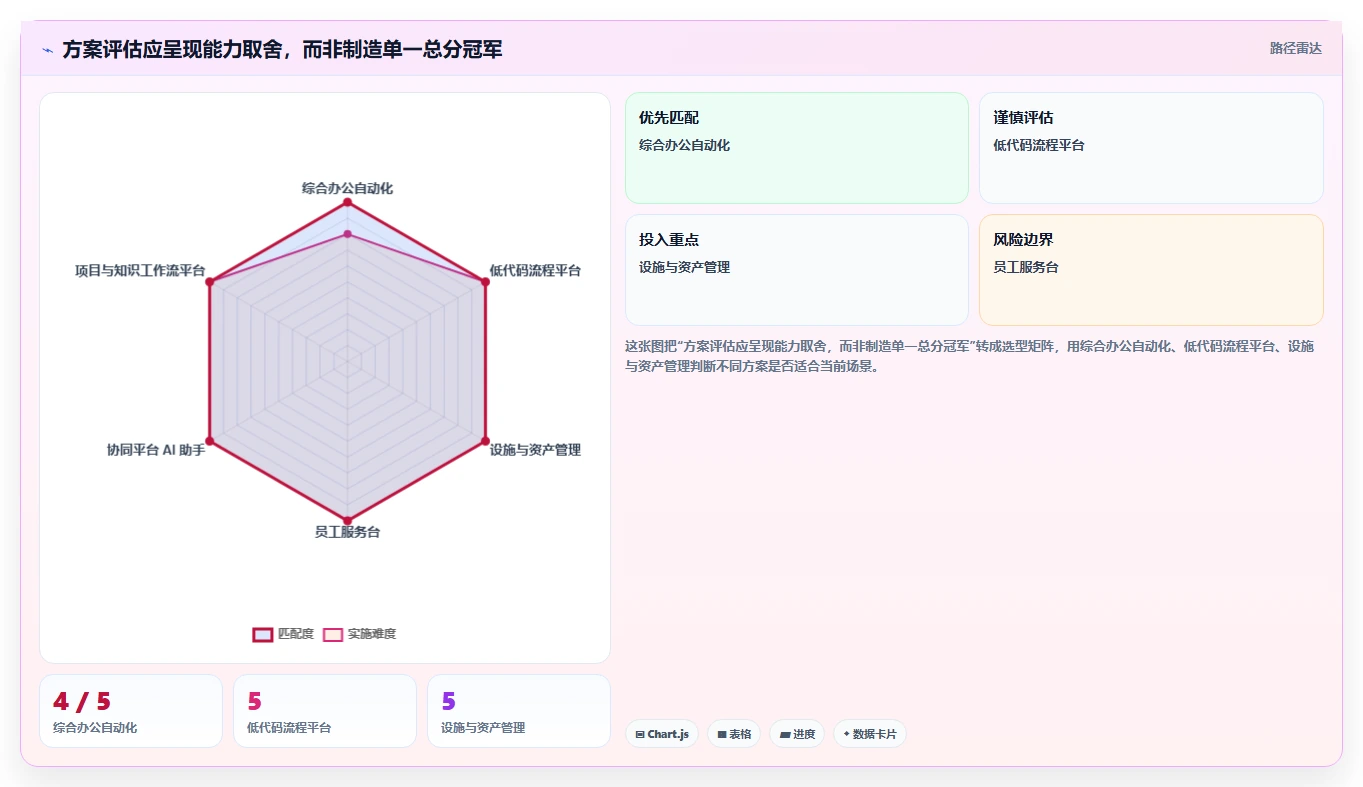Click the radar data point at 协同平台 AI 助手 vertex
The height and width of the screenshot is (787, 1363).
coord(209,441)
